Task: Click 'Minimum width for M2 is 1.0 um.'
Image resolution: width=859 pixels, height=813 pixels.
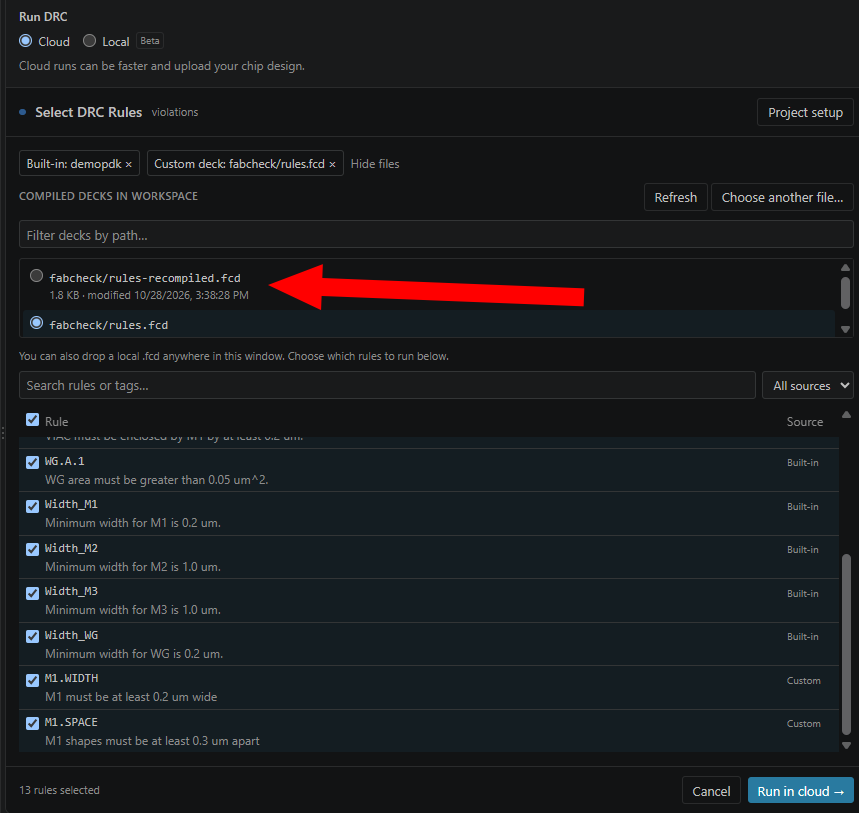Action: click(133, 567)
